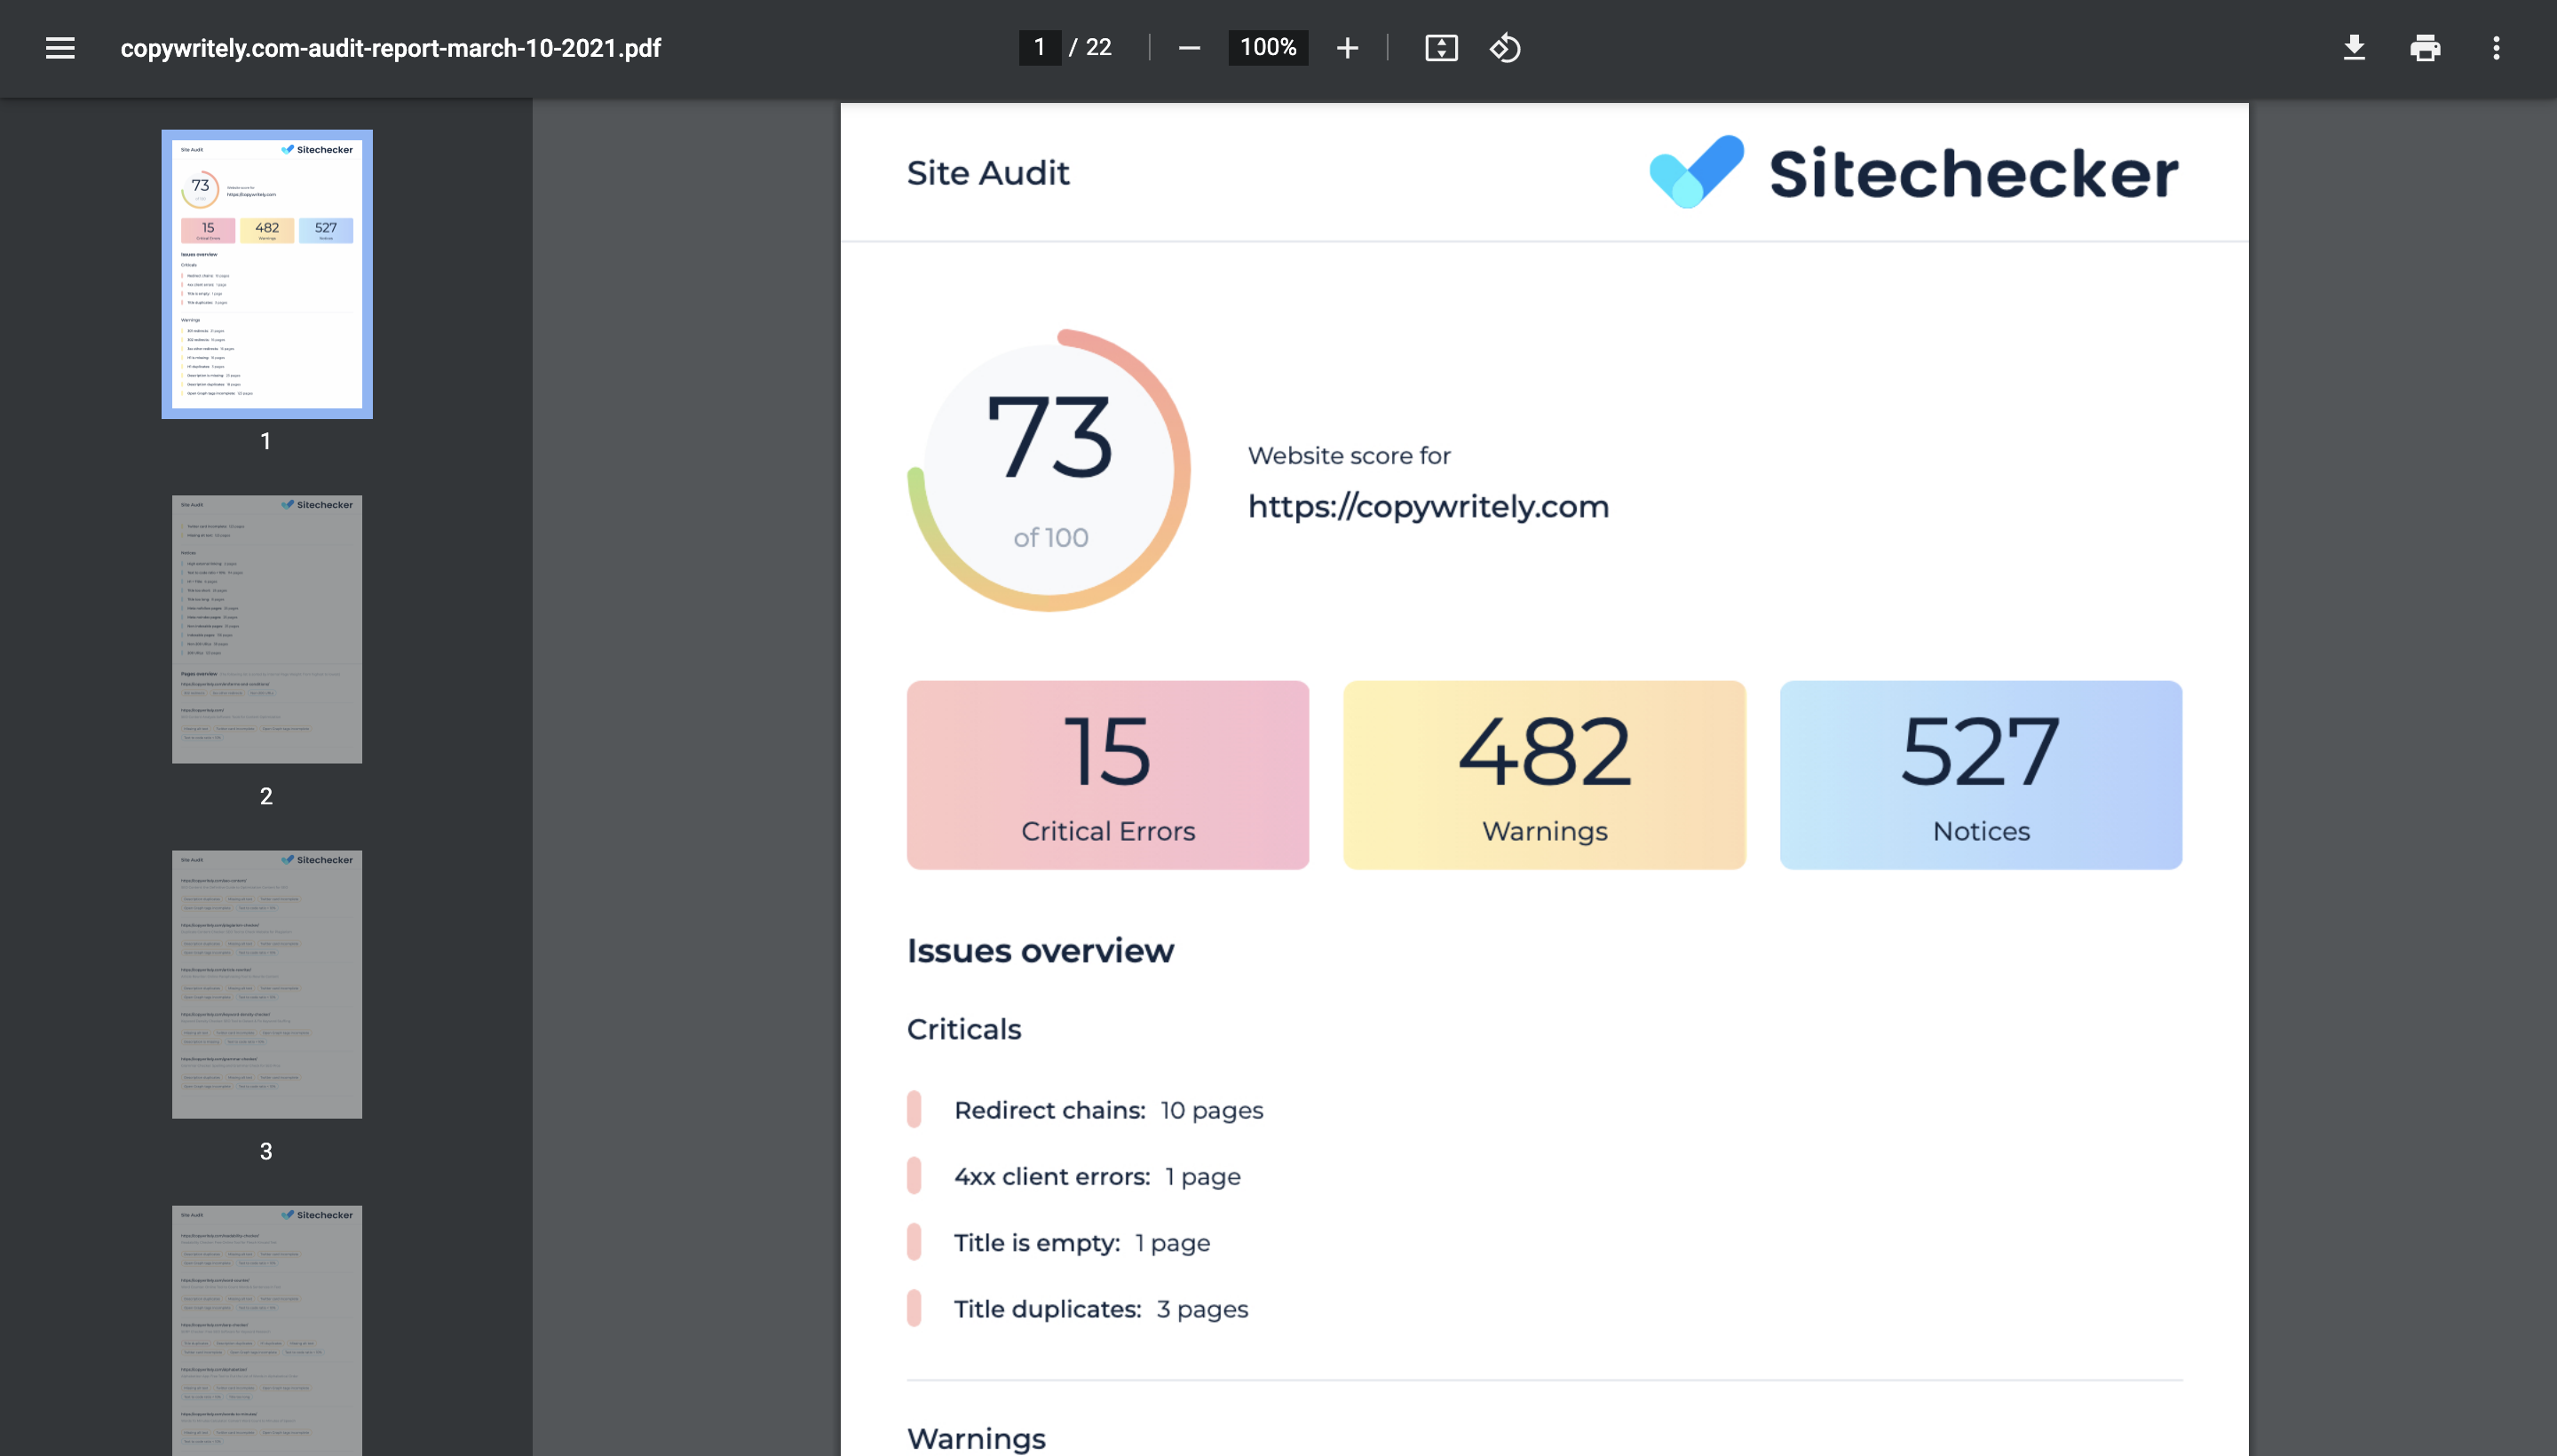Click the Sitechecker logo icon
The width and height of the screenshot is (2557, 1456).
tap(1695, 170)
